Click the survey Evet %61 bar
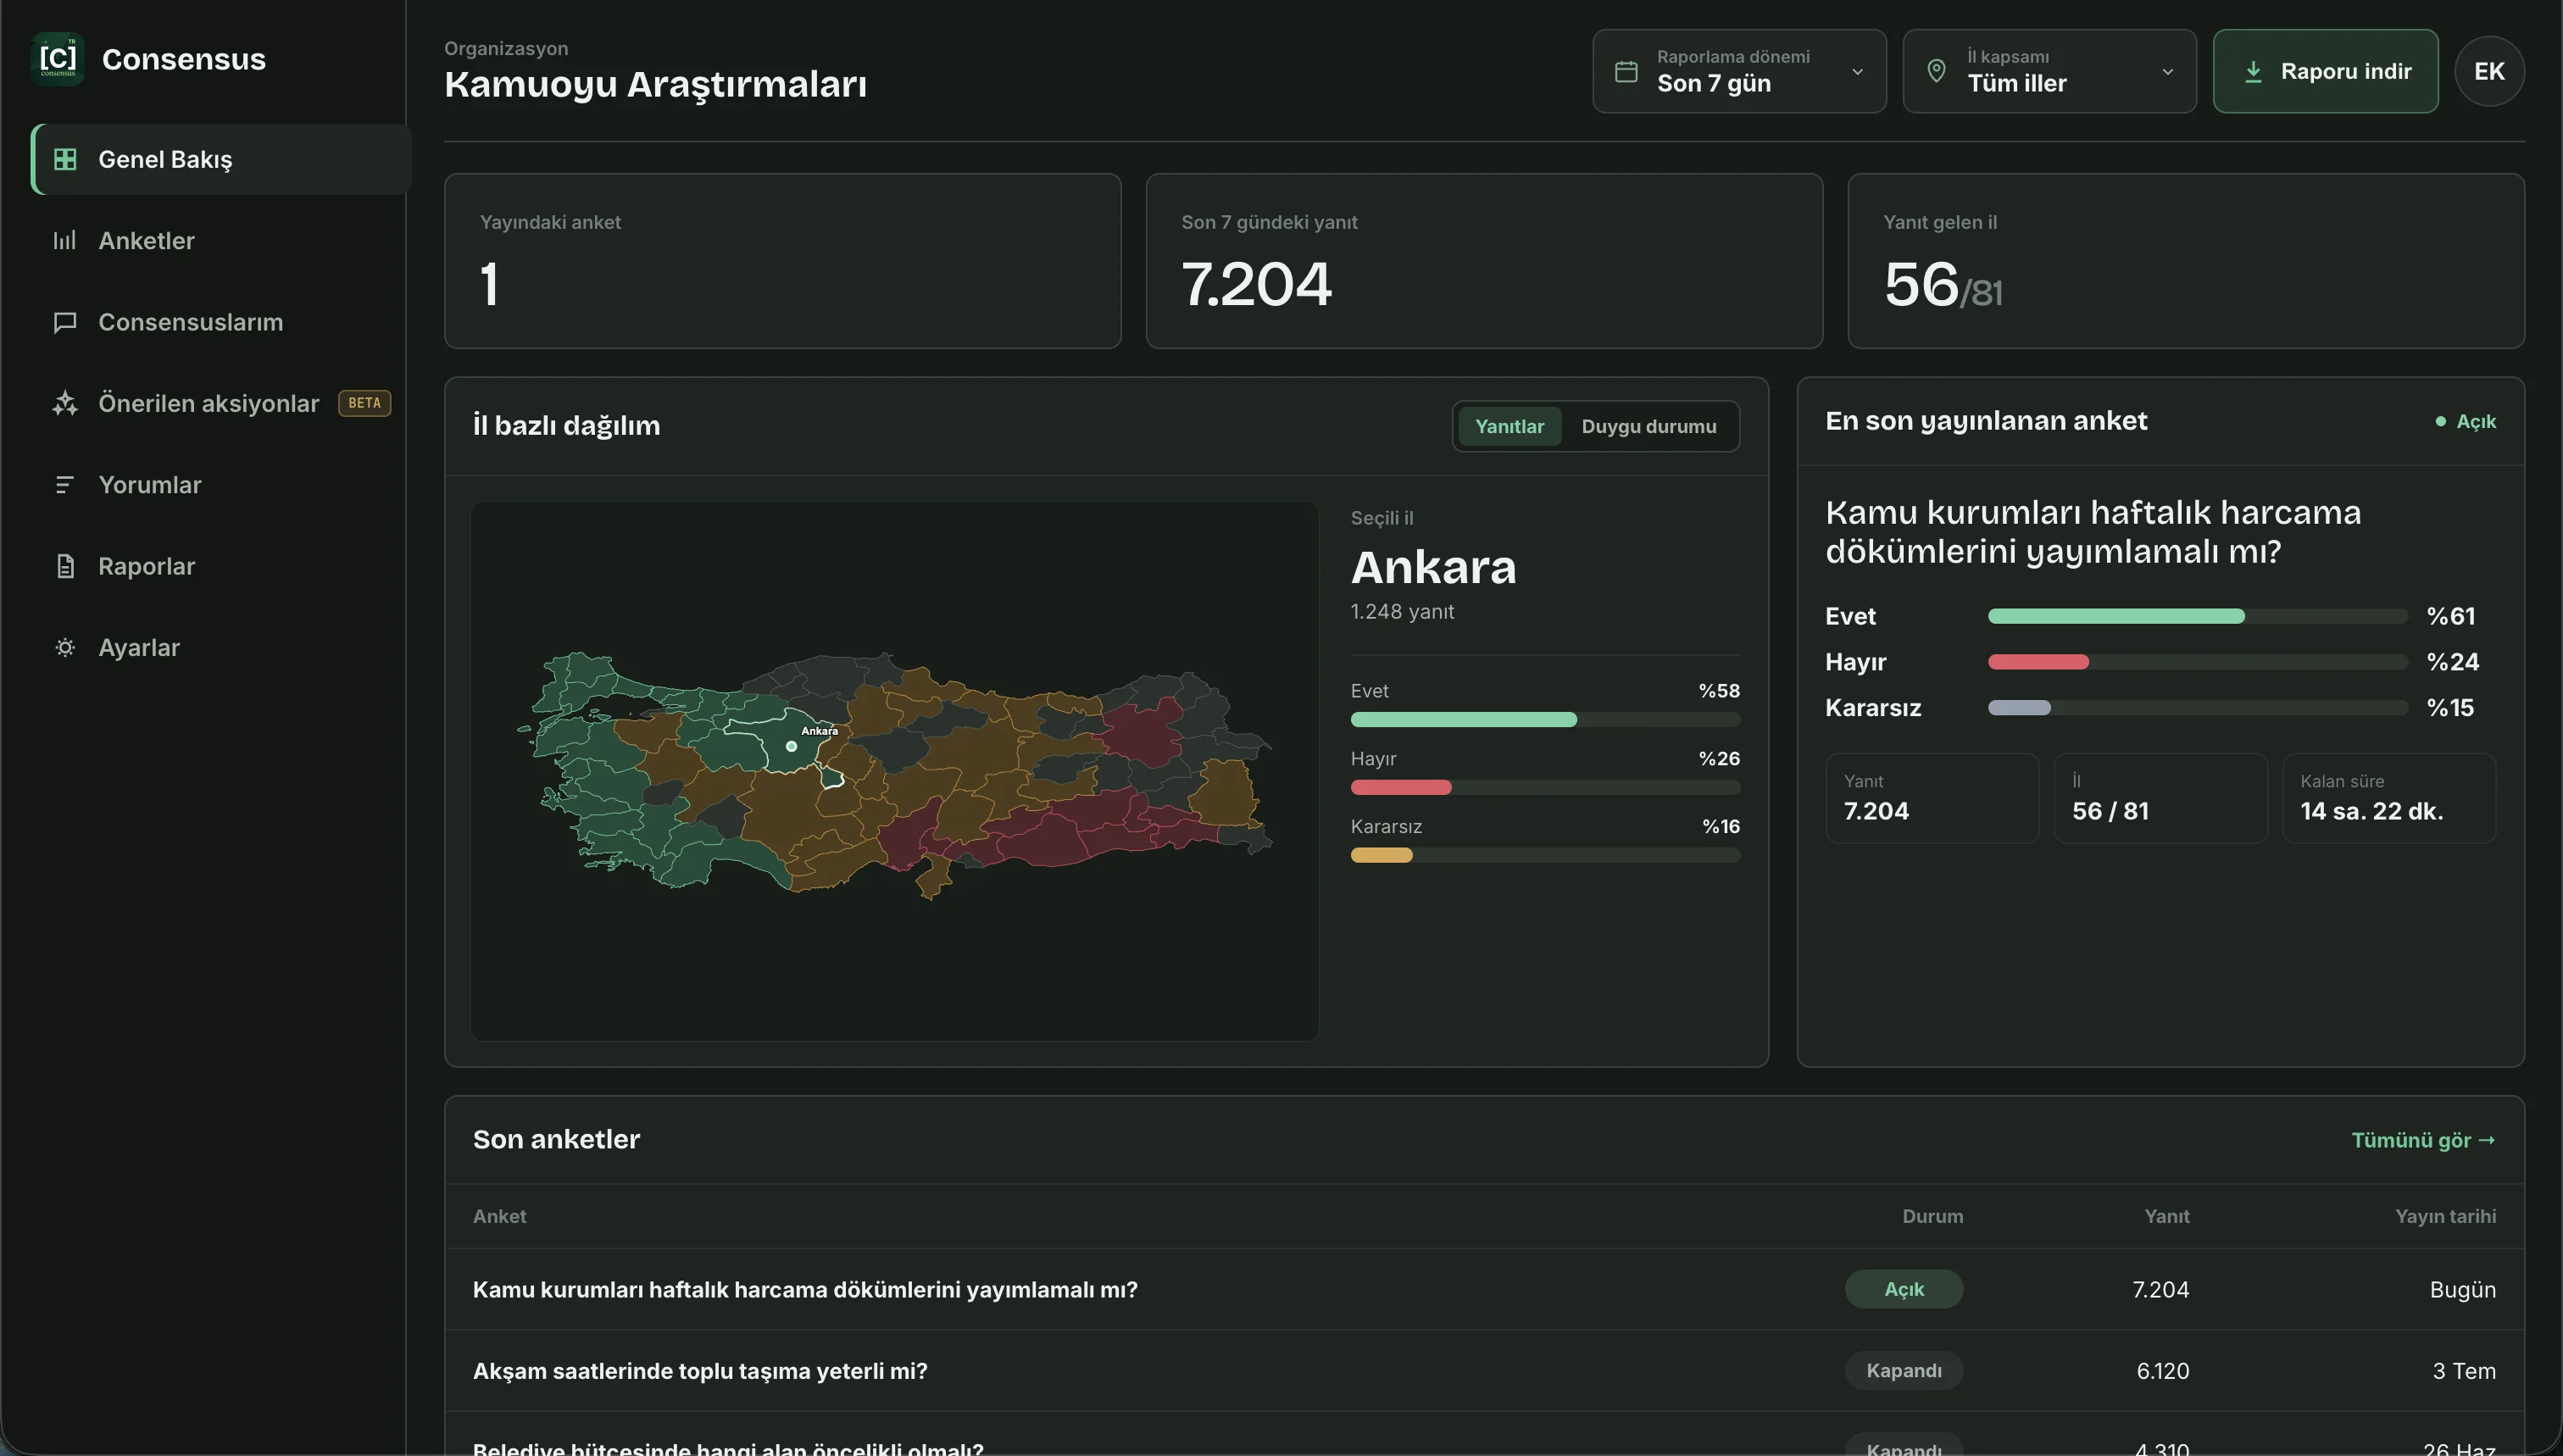 [x=2116, y=616]
